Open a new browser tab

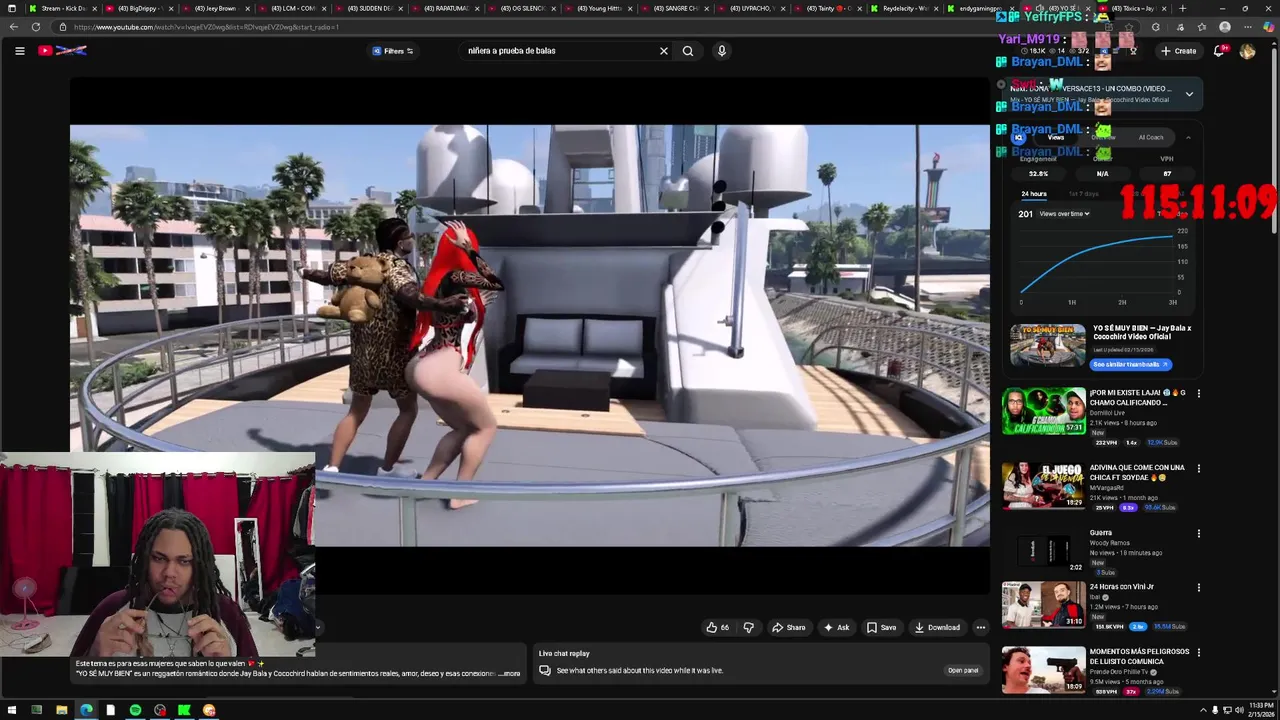(1182, 8)
